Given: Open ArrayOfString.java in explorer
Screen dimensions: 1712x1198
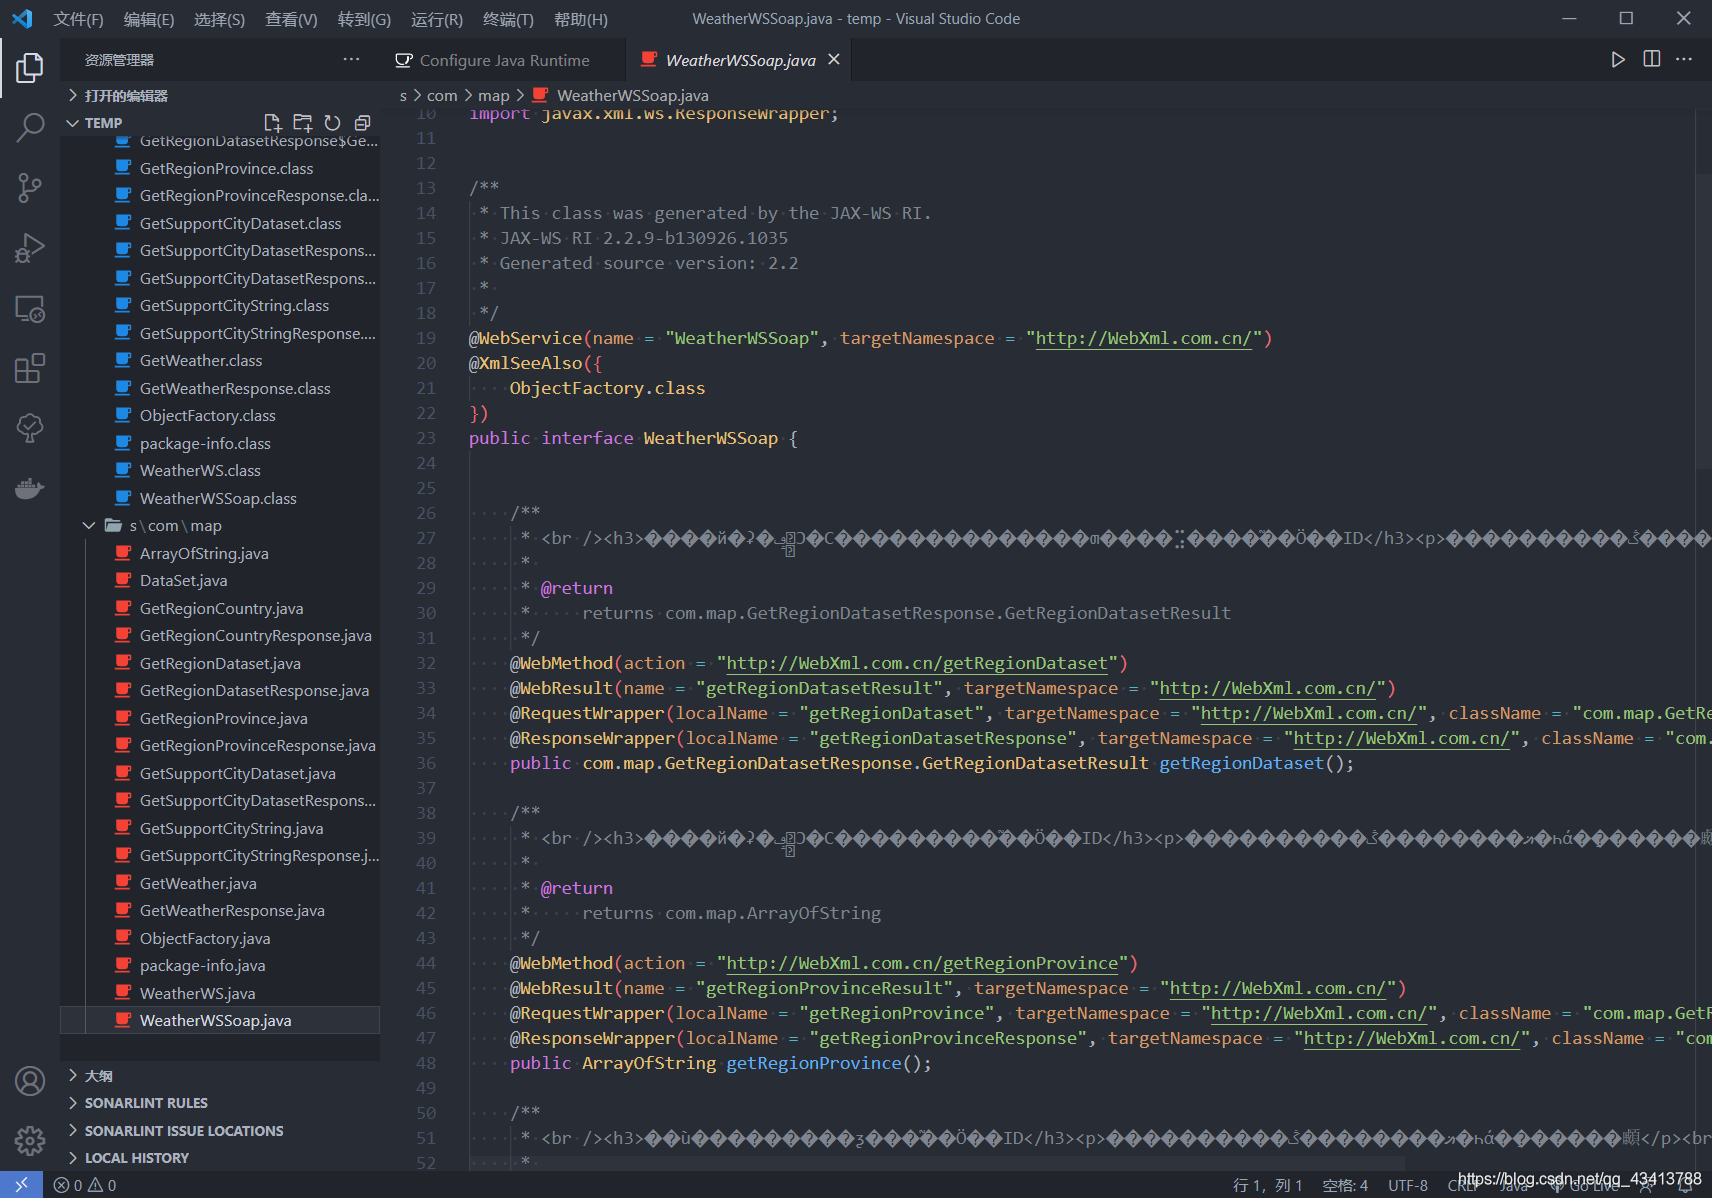Looking at the screenshot, I should click(x=220, y=553).
